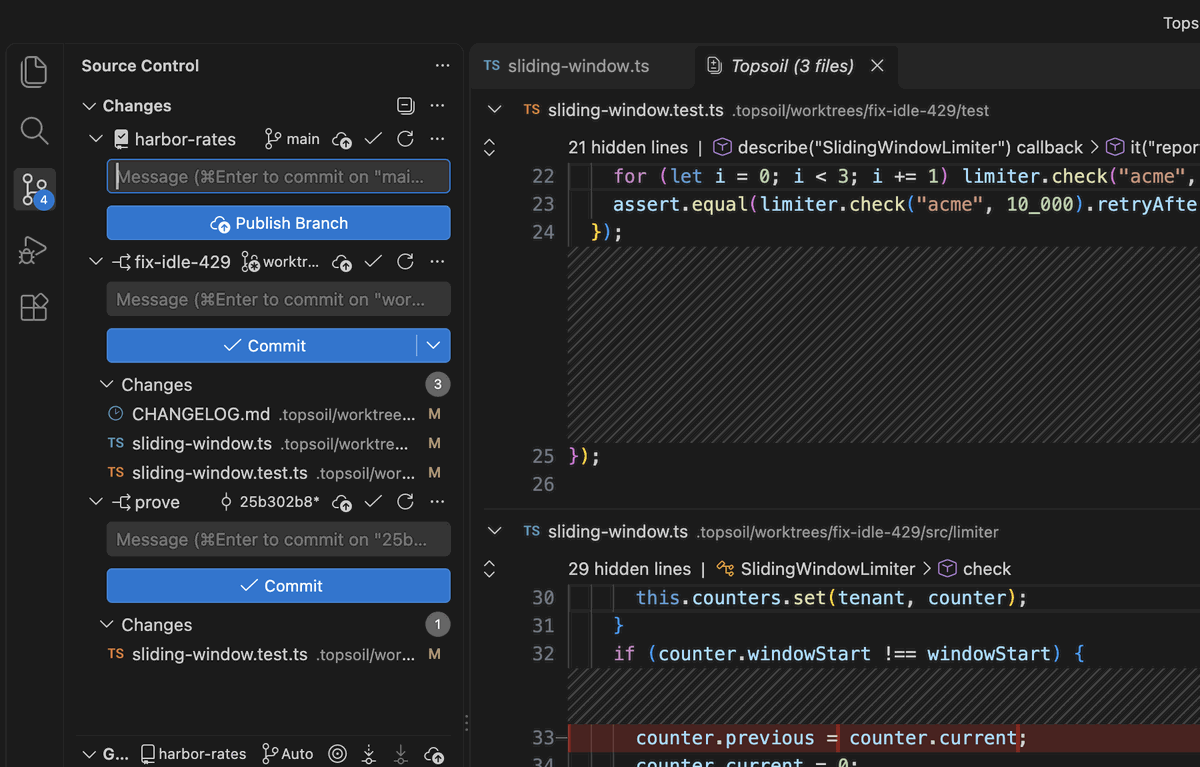Screen dimensions: 1200x767
Task: Click the fetch icon in the Graph header
Action: click(x=369, y=754)
